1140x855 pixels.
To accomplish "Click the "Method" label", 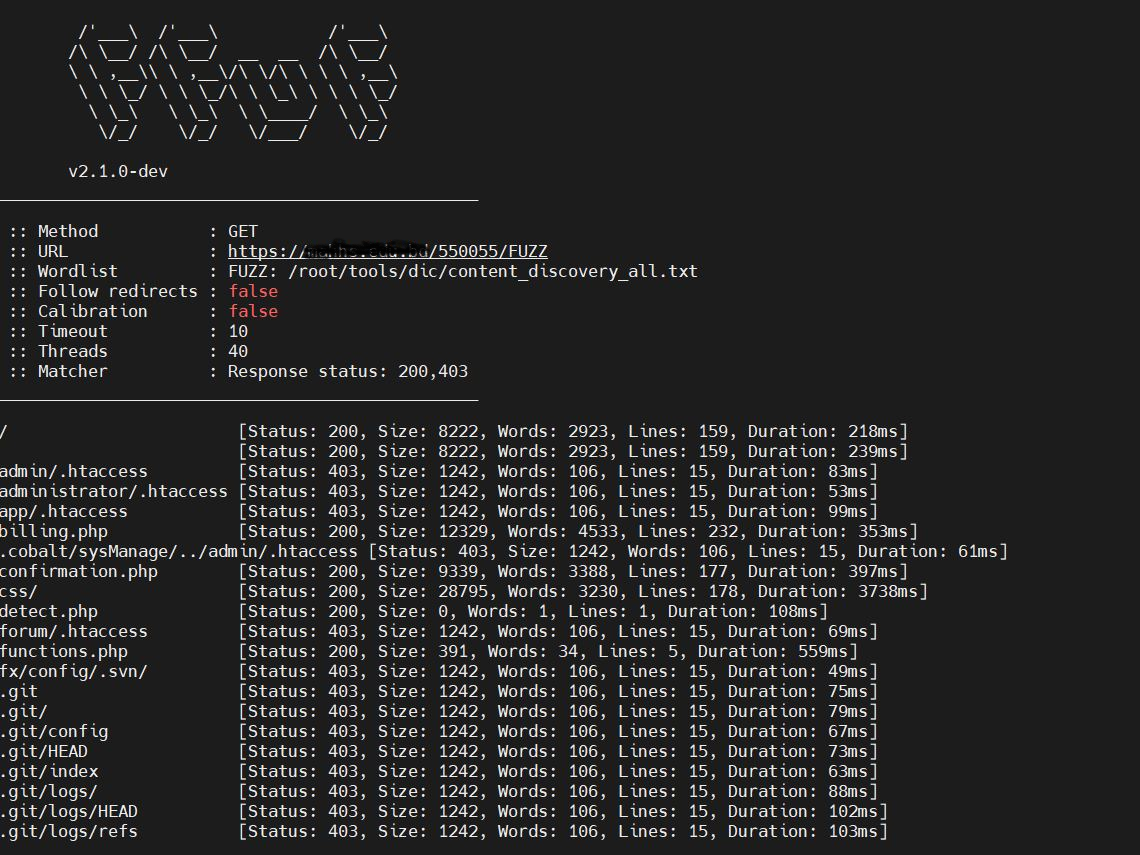I will [68, 231].
